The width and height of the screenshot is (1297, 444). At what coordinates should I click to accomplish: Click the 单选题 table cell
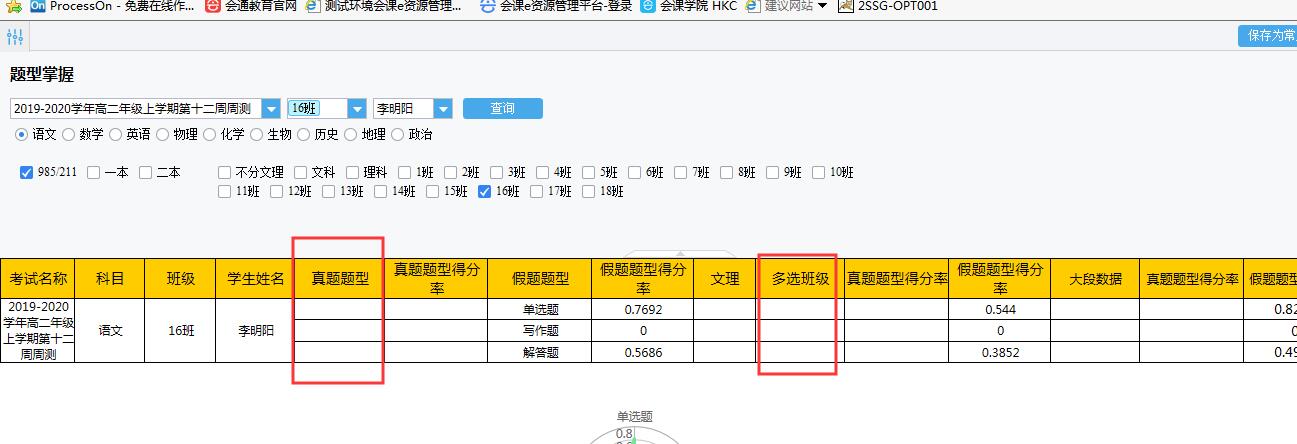click(x=540, y=309)
